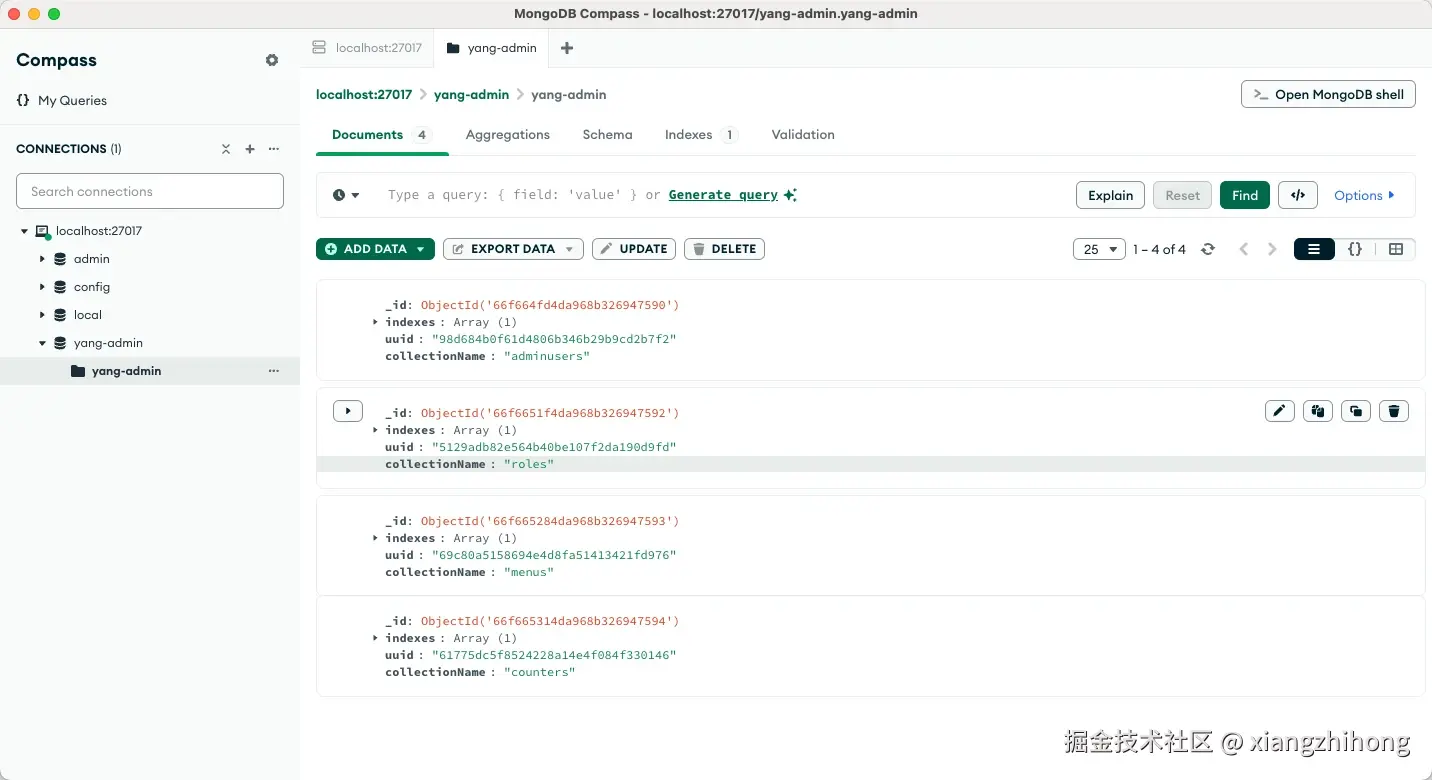
Task: Click collectionName value "menus"
Action: point(529,572)
